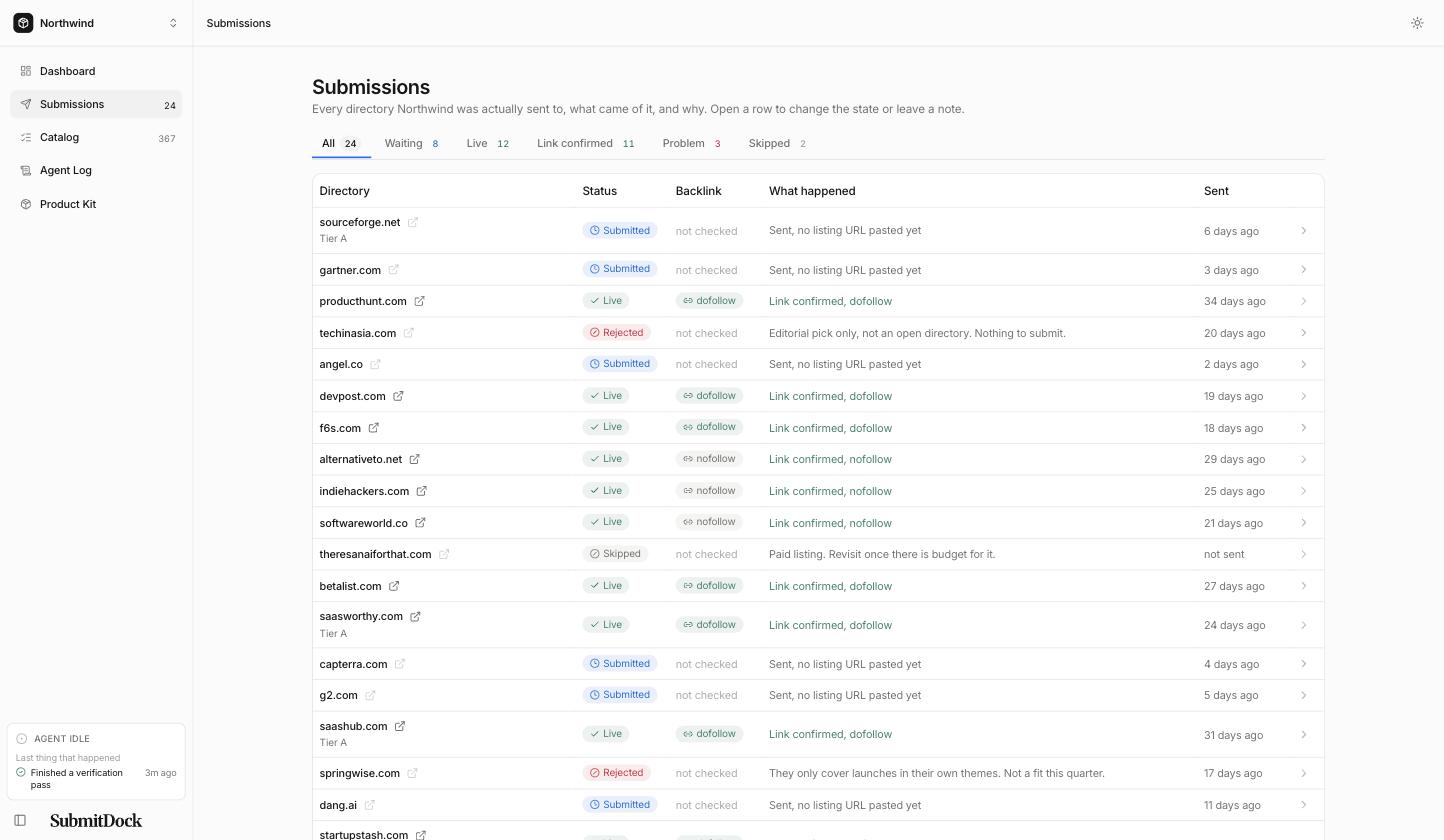The width and height of the screenshot is (1444, 840).
Task: Click the Dashboard grid icon
Action: point(26,71)
